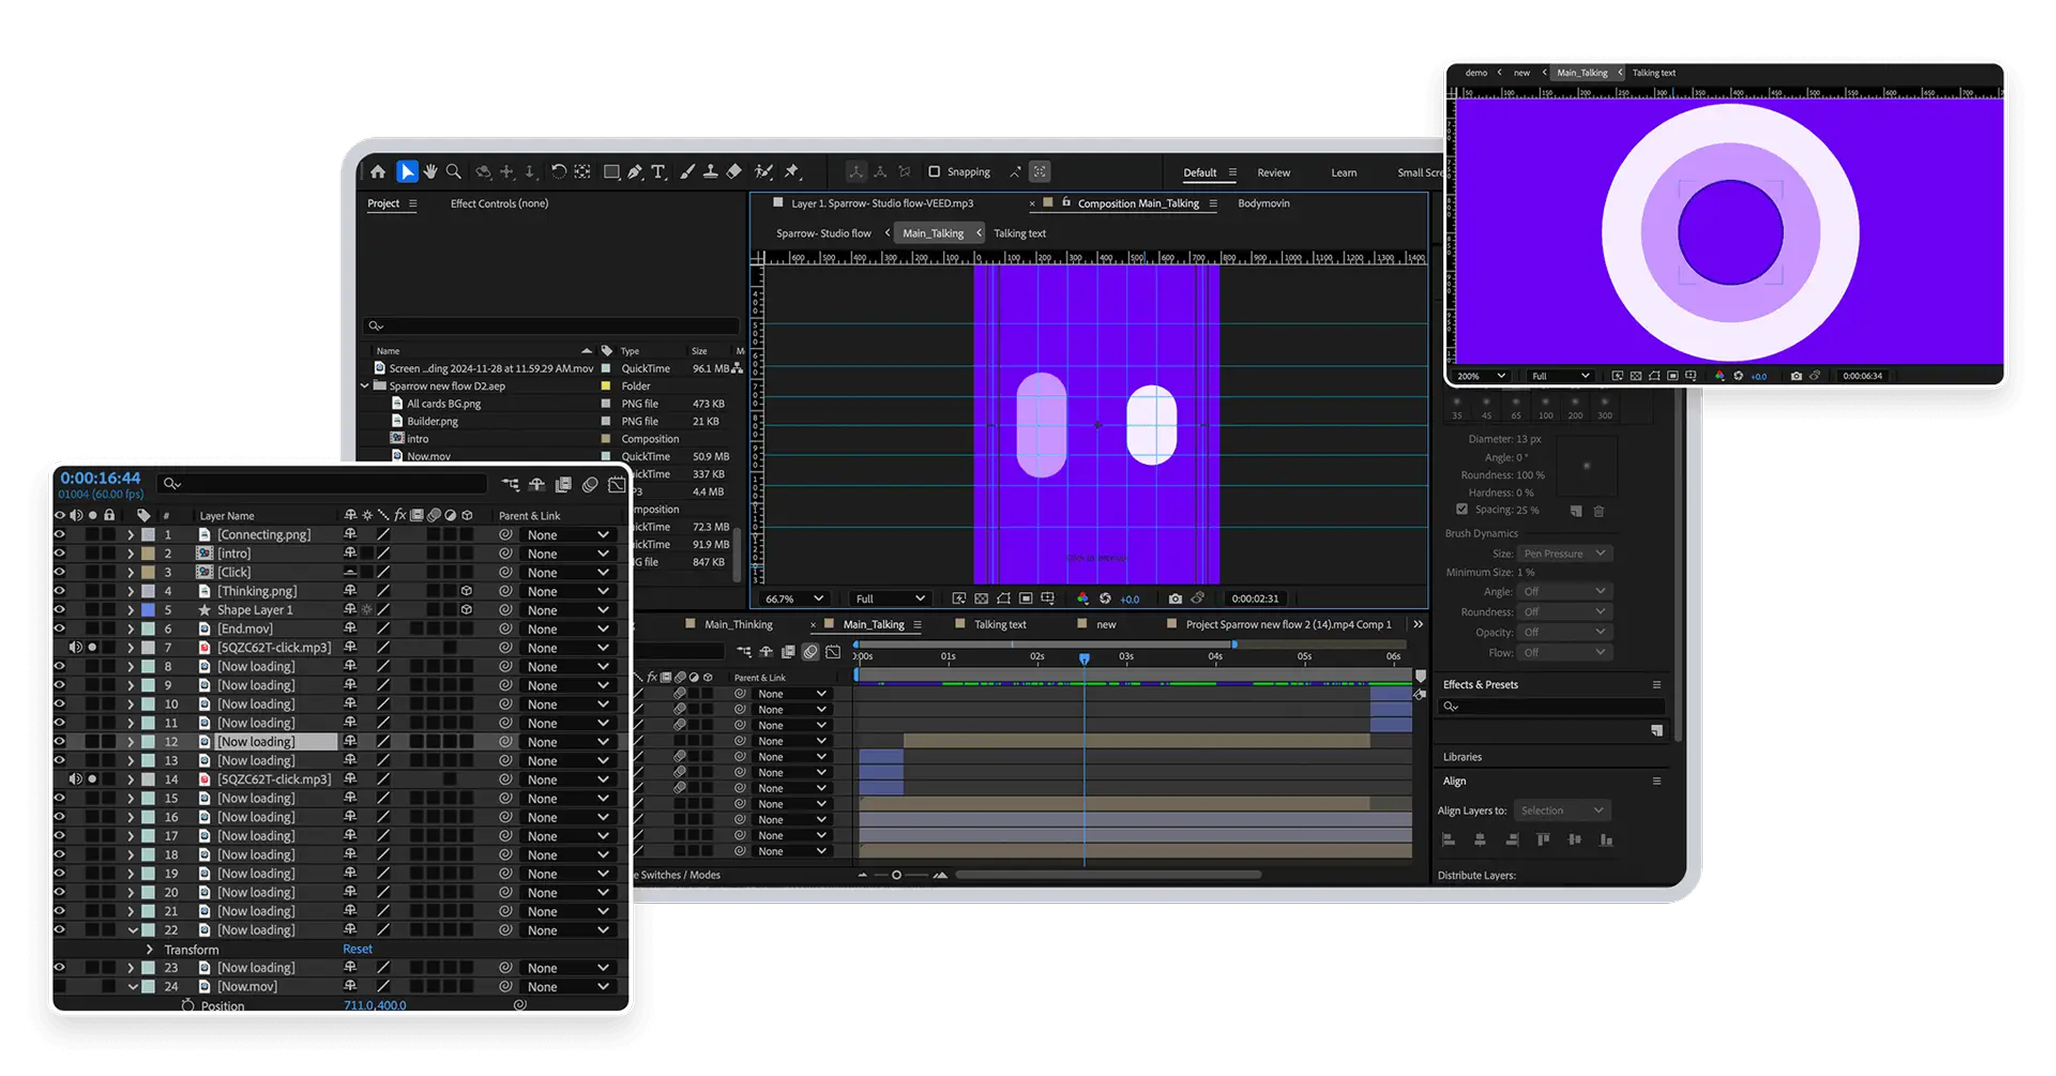Select the Pen tool
The height and width of the screenshot is (1076, 2056).
pyautogui.click(x=635, y=172)
